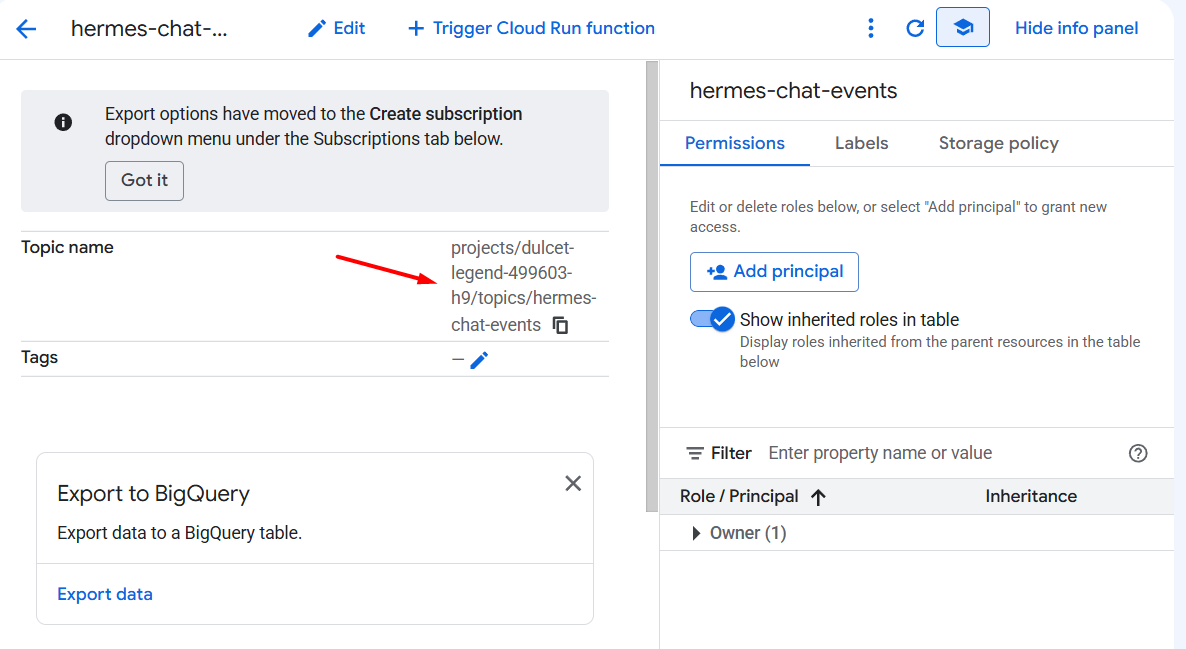The height and width of the screenshot is (649, 1186).
Task: Click the truncated hermes-chat-... page title
Action: (x=149, y=29)
